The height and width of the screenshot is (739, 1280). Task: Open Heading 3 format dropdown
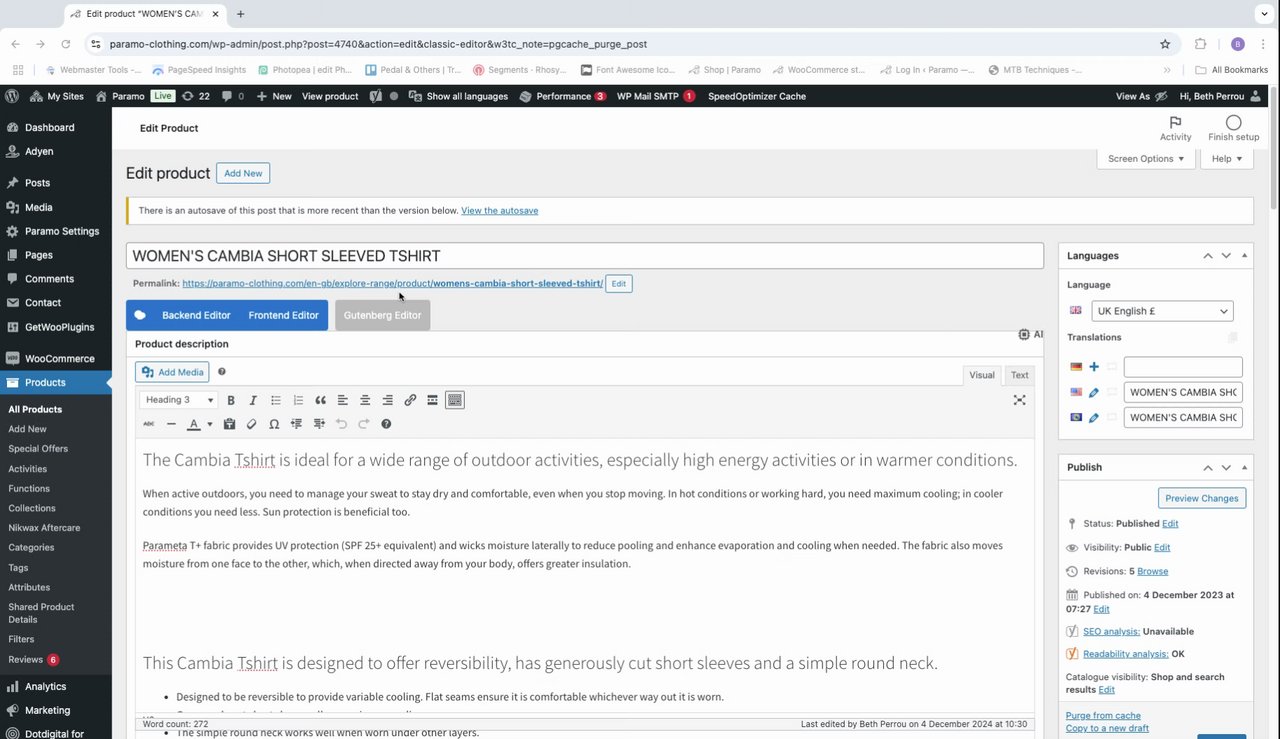(179, 400)
